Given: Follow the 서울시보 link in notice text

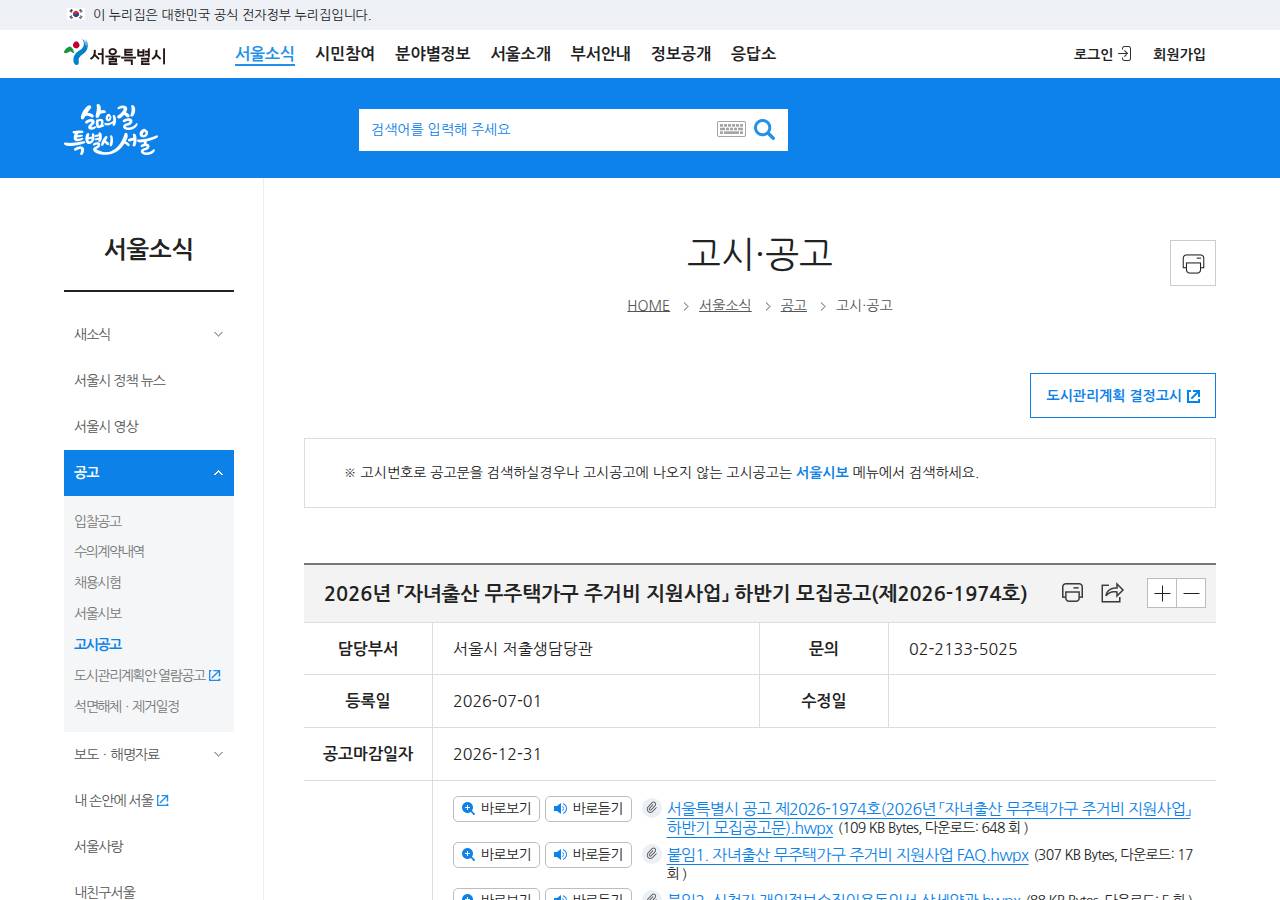Looking at the screenshot, I should 822,473.
